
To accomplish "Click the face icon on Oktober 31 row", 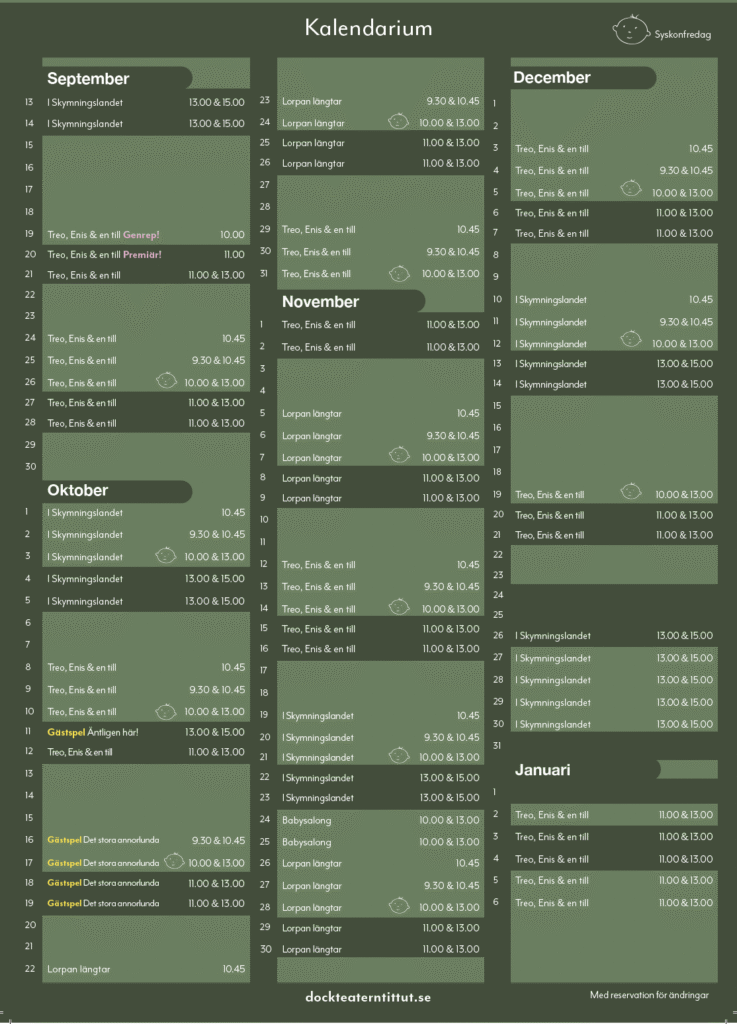I will tap(399, 272).
